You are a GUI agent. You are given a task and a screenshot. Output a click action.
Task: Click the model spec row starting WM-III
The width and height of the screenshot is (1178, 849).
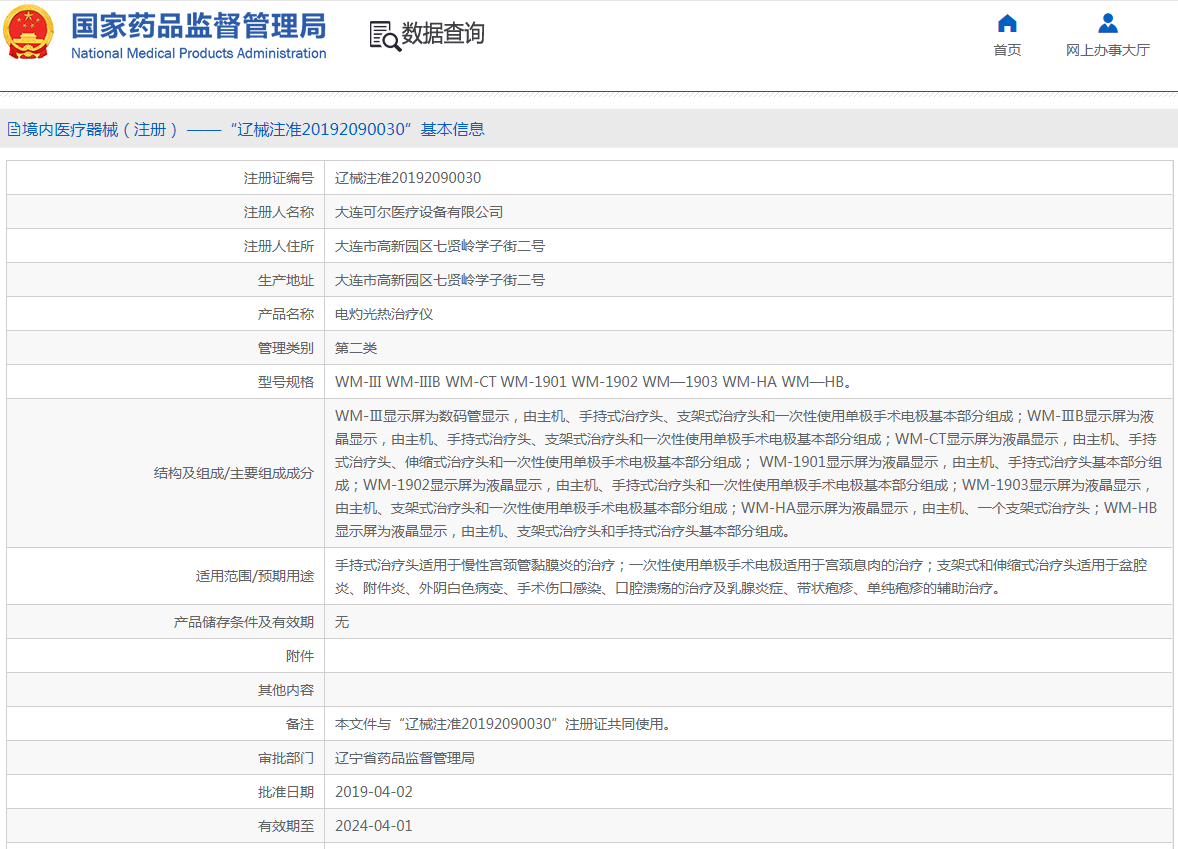[594, 382]
